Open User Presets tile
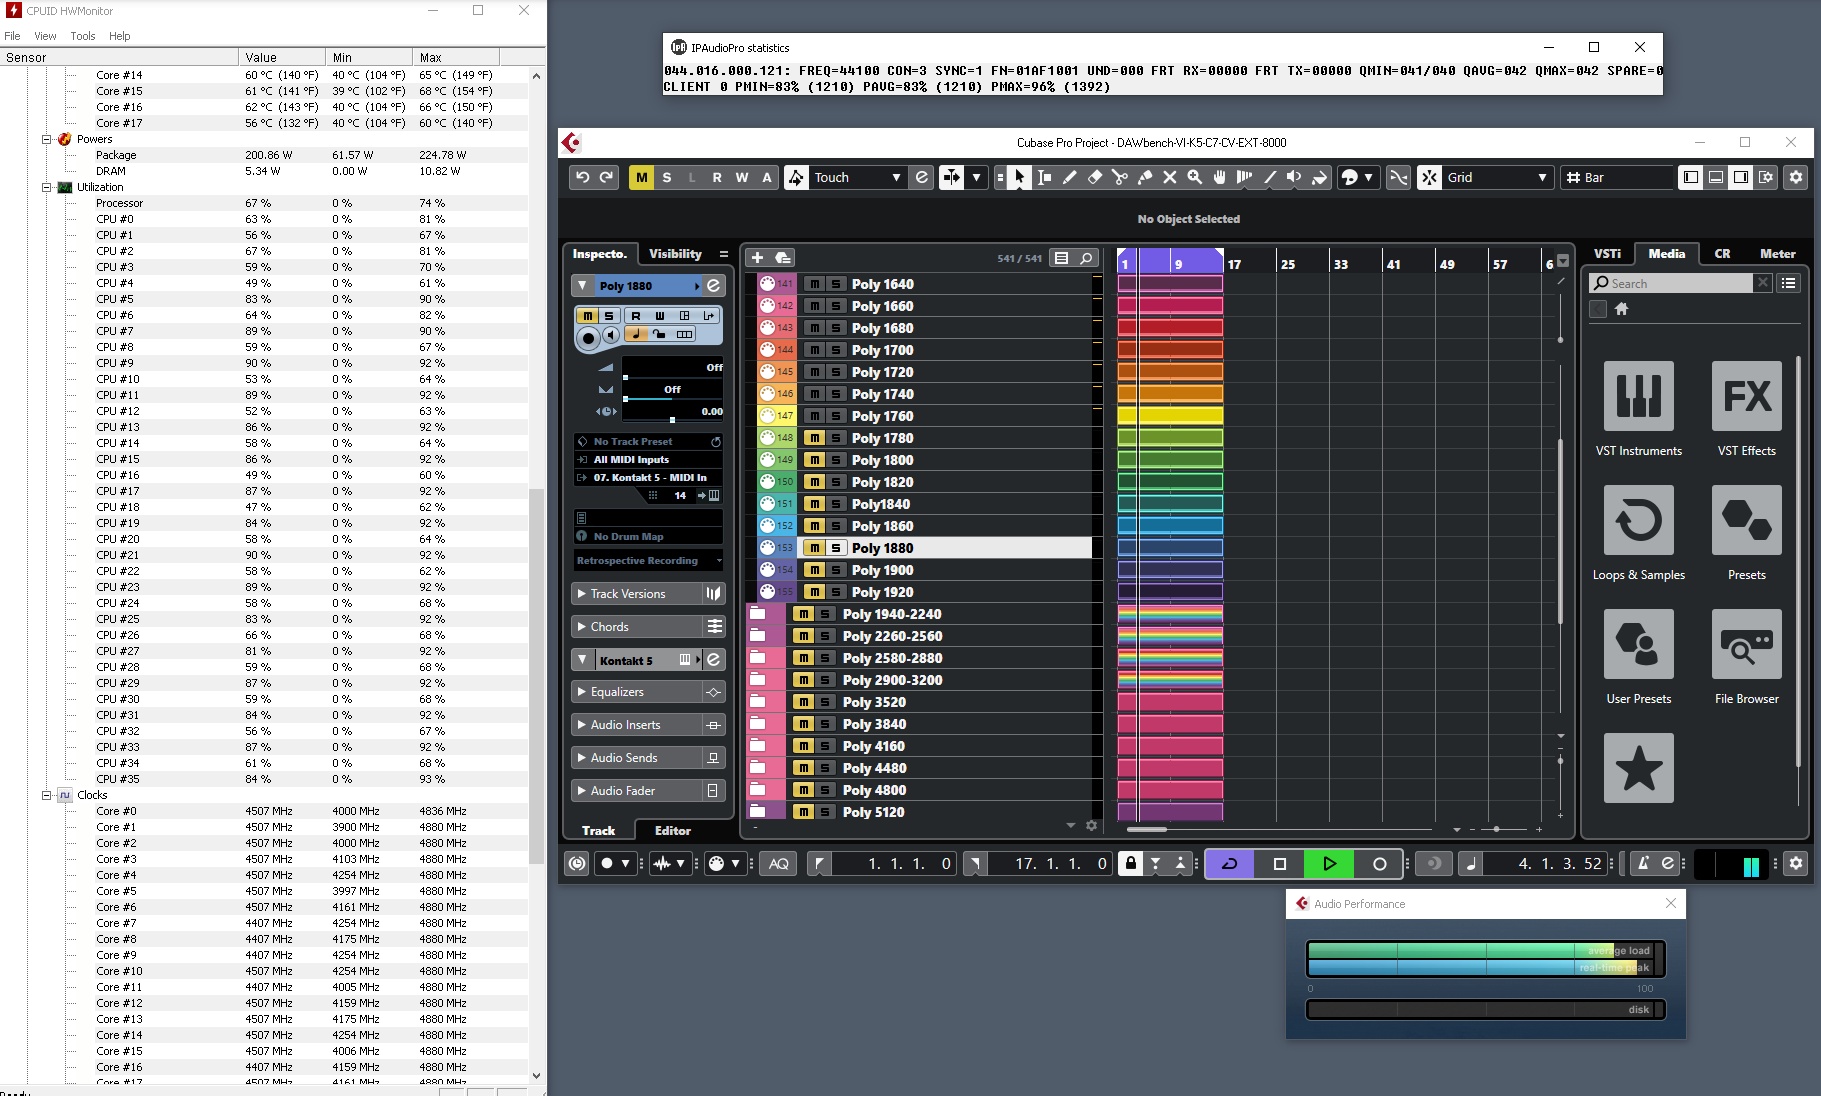The image size is (1821, 1096). 1638,657
